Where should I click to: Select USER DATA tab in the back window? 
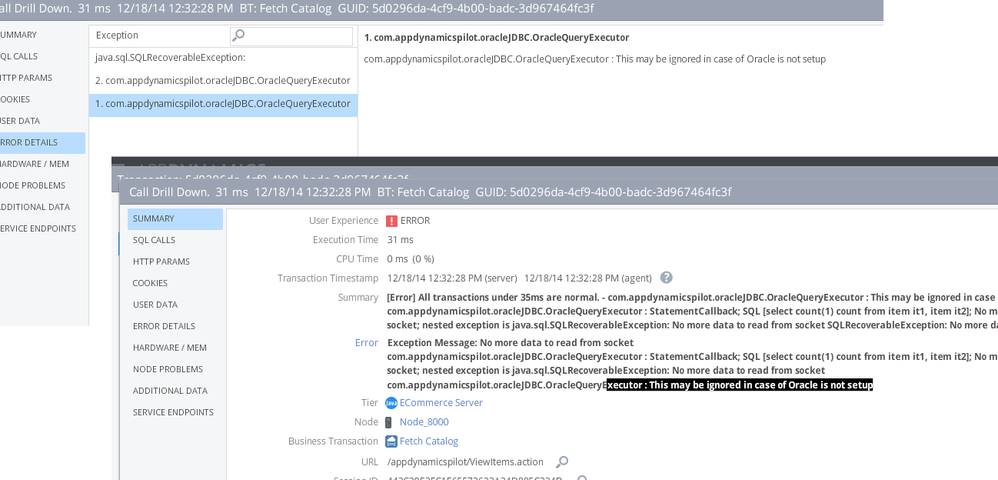42,121
